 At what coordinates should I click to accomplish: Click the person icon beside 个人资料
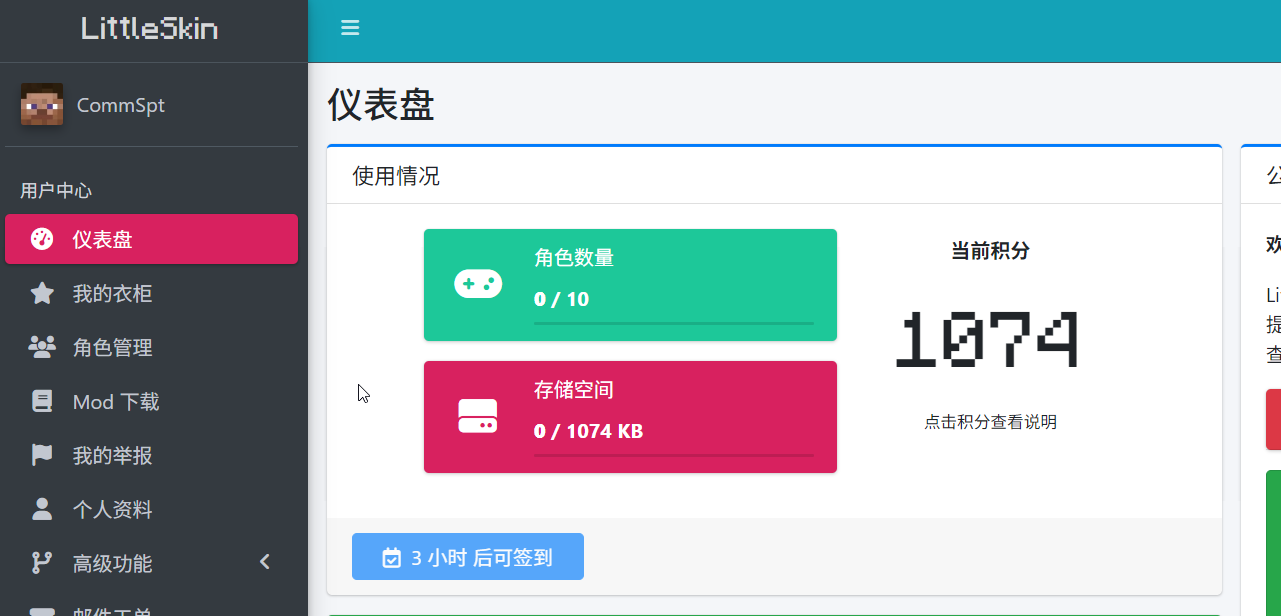pyautogui.click(x=42, y=509)
